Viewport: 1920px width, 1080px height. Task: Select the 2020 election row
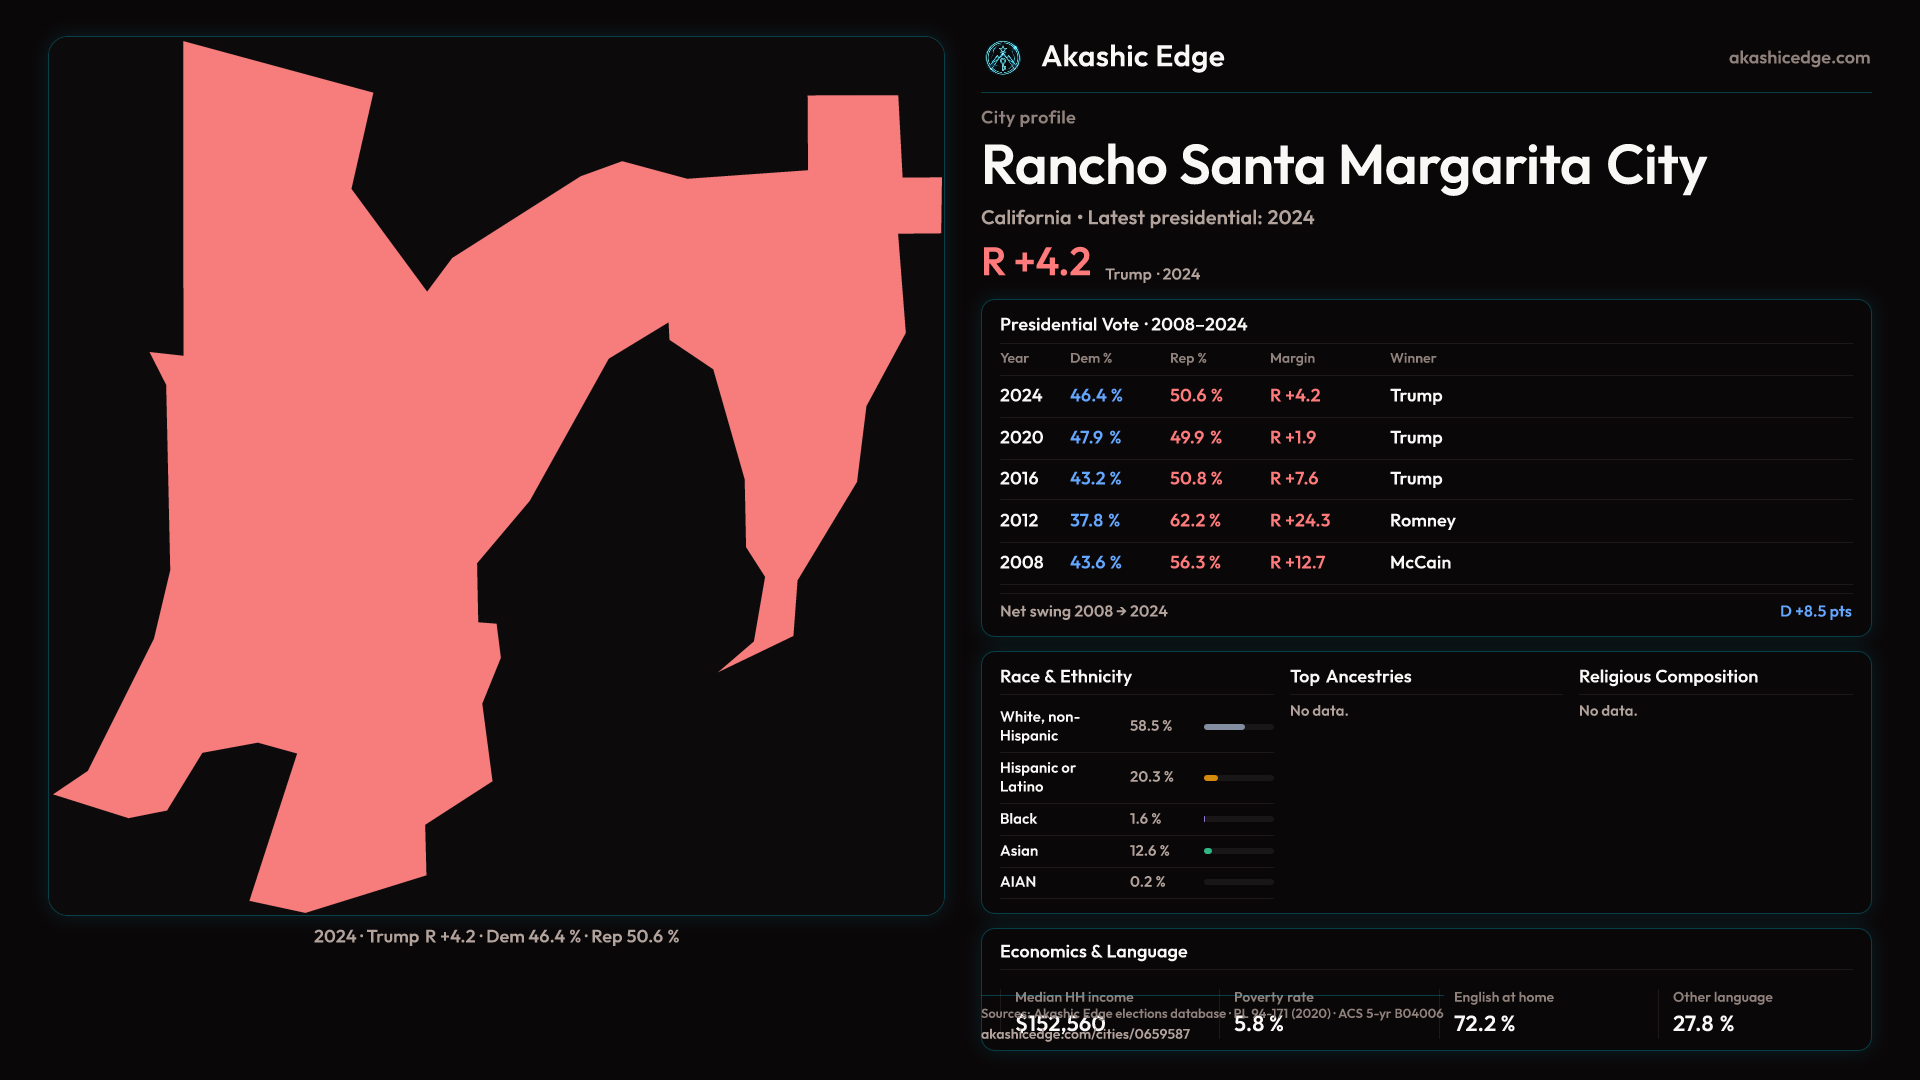[1021, 438]
